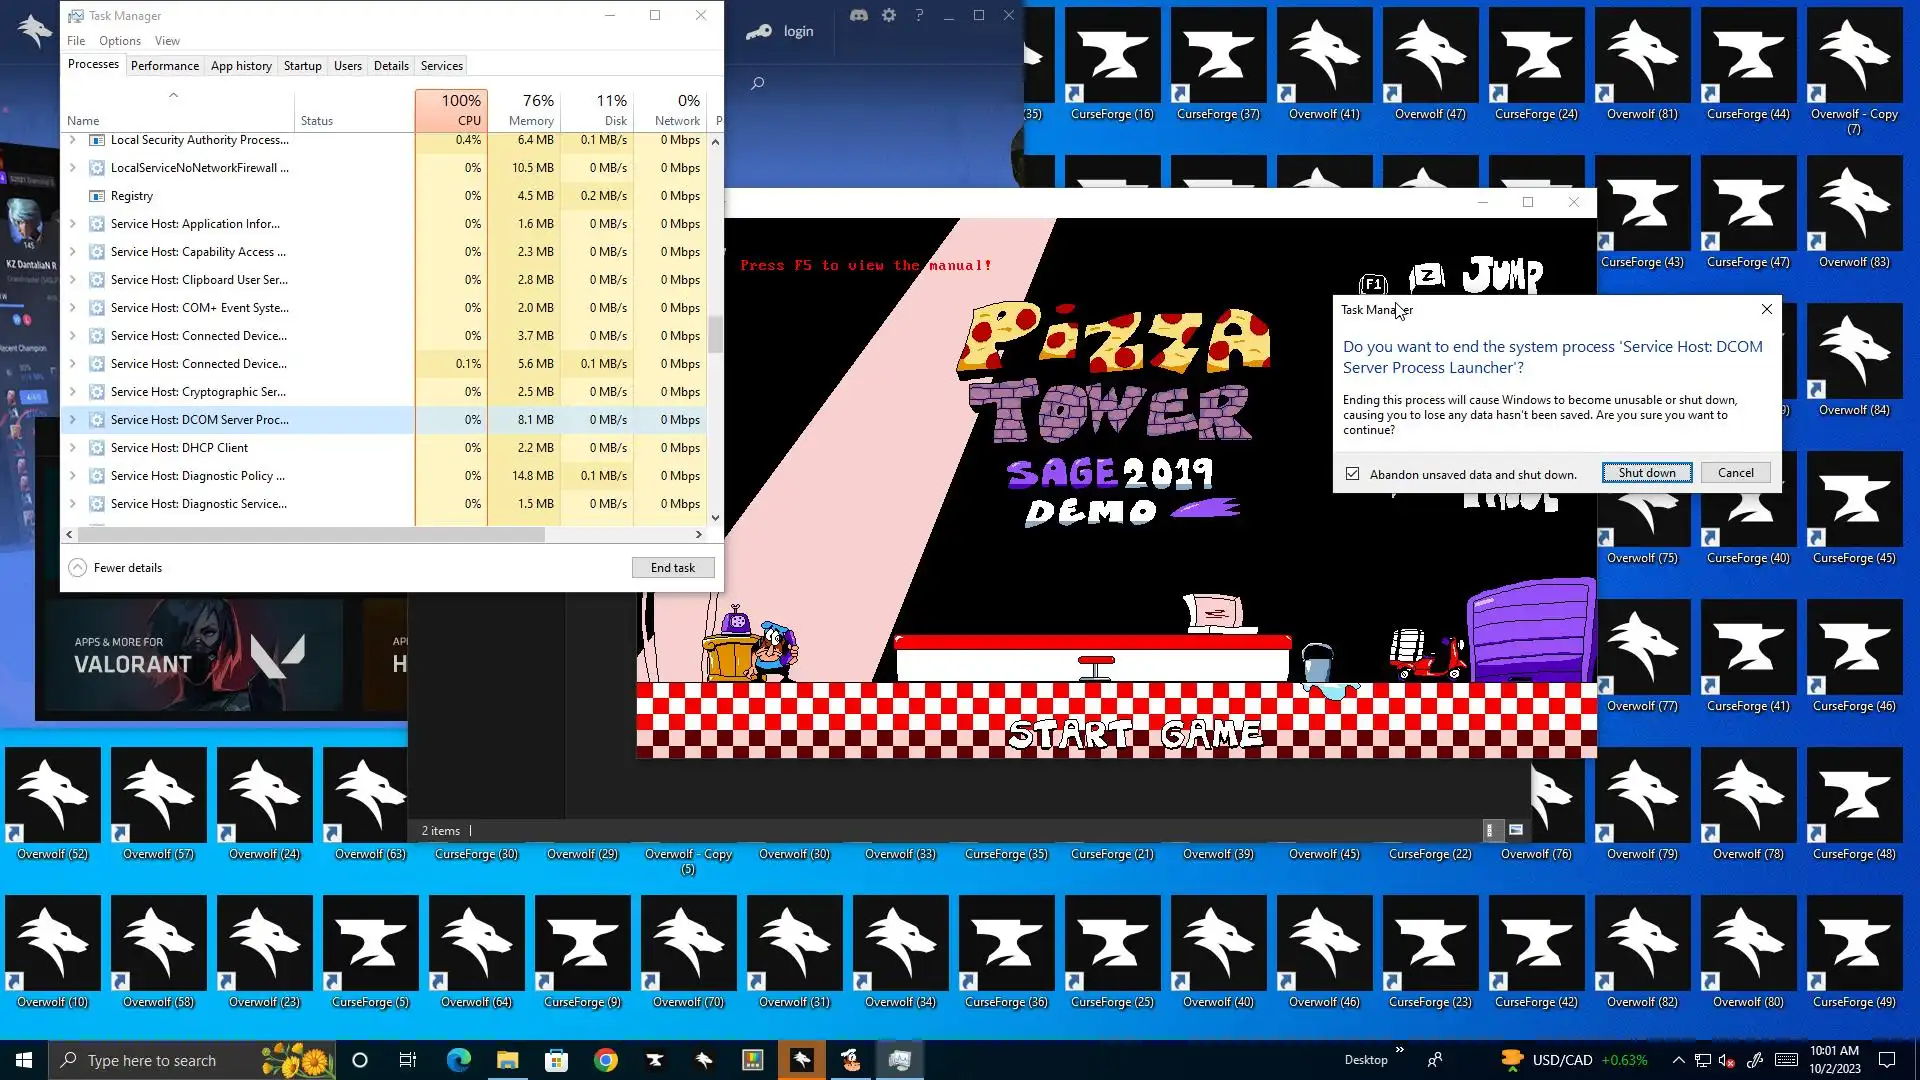Click the search magnifier in Overwolf
The height and width of the screenshot is (1080, 1920).
pyautogui.click(x=757, y=83)
